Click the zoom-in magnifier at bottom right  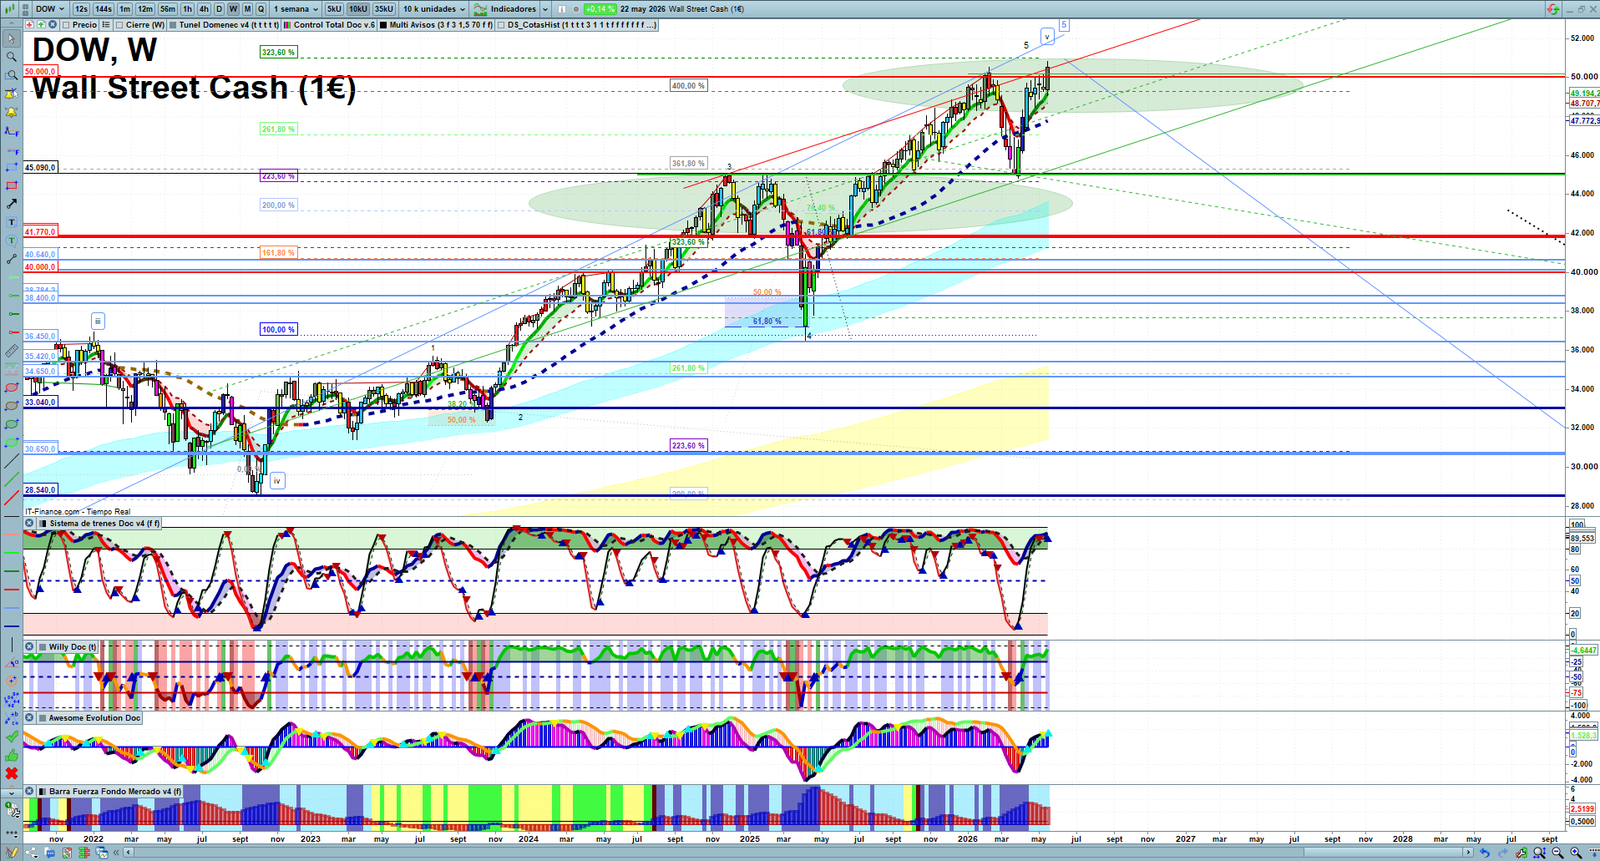(1576, 852)
